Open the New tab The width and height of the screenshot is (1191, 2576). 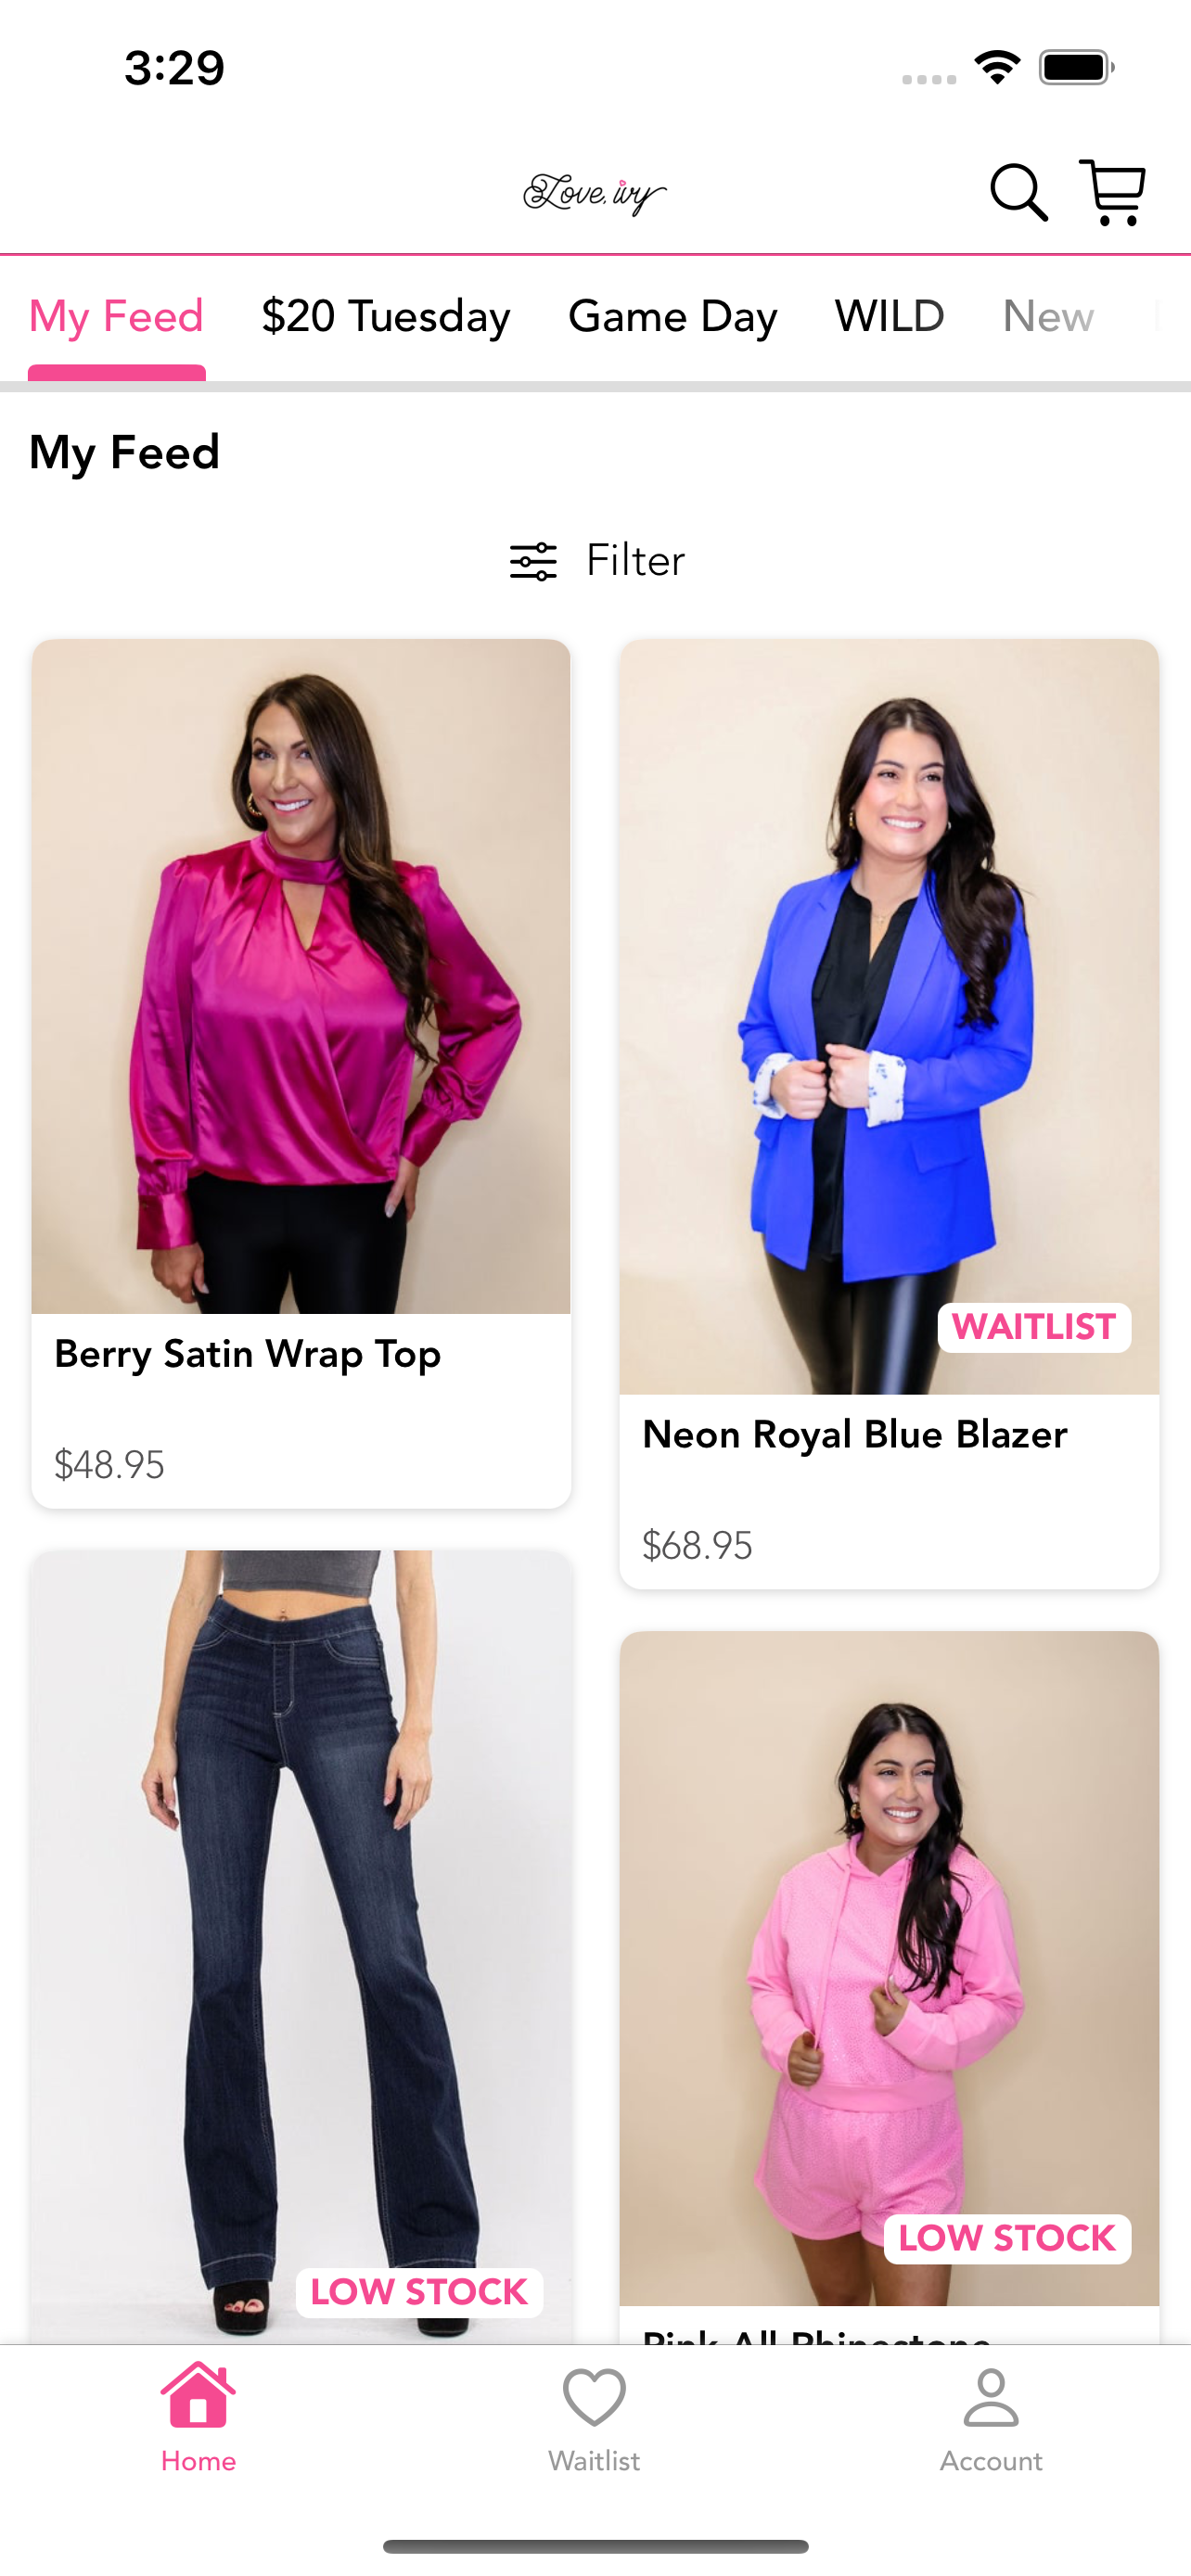[1048, 317]
